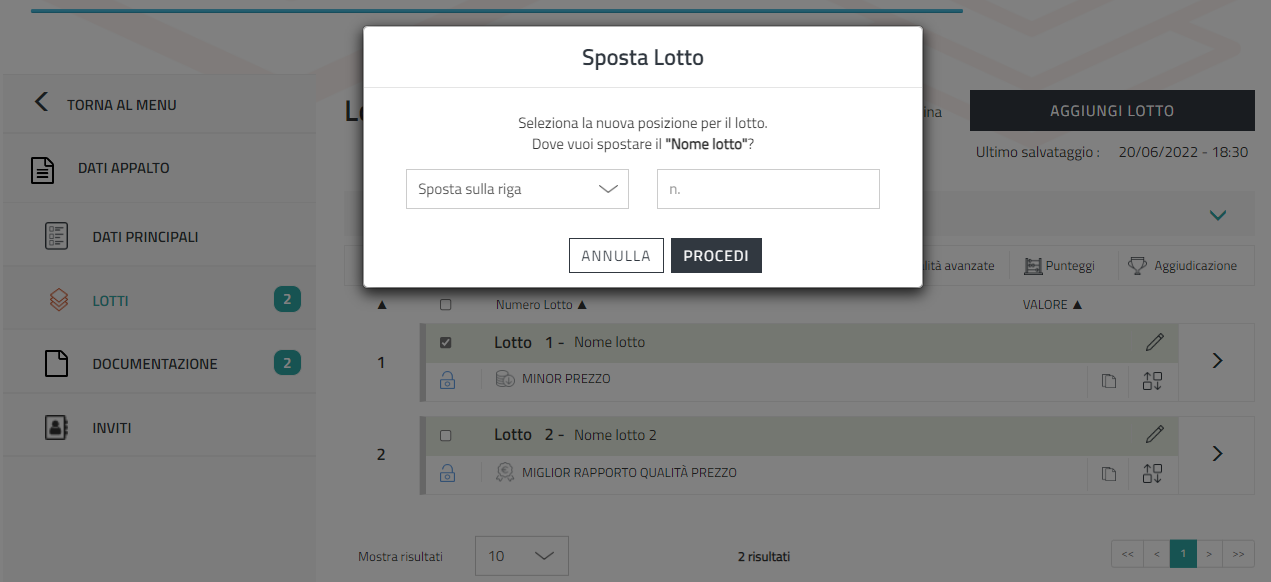Cancel the dialog with Annulla
This screenshot has width=1271, height=582.
pos(616,256)
